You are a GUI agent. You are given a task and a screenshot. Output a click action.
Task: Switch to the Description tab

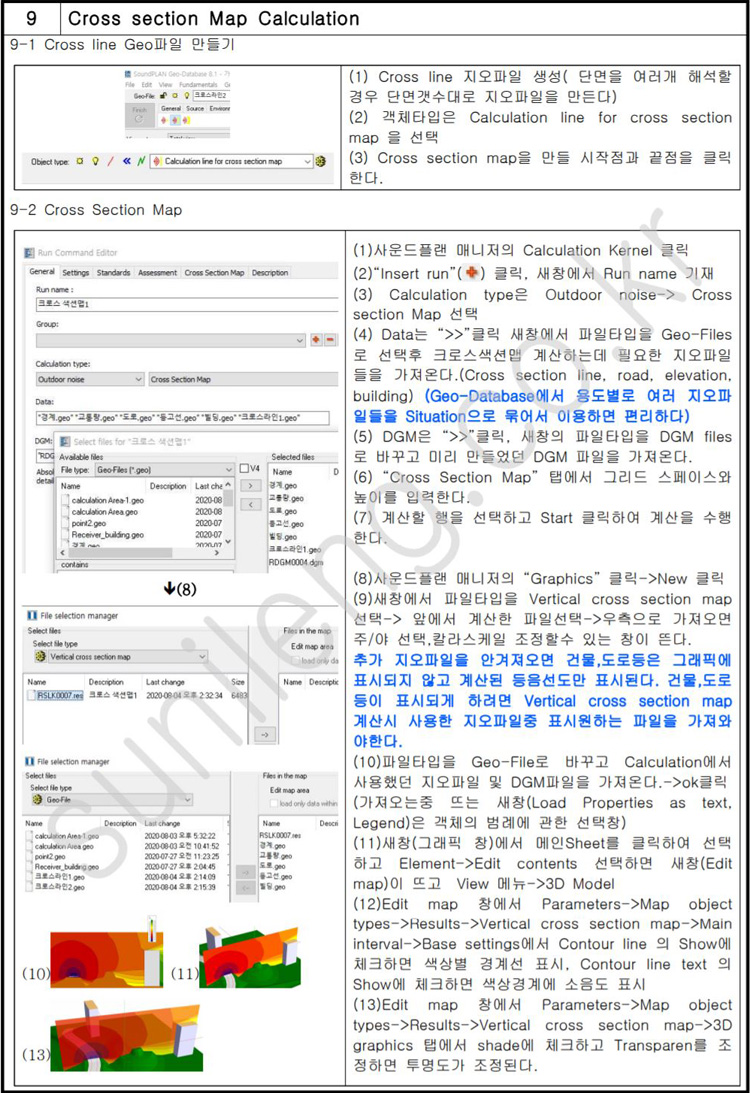pos(270,273)
